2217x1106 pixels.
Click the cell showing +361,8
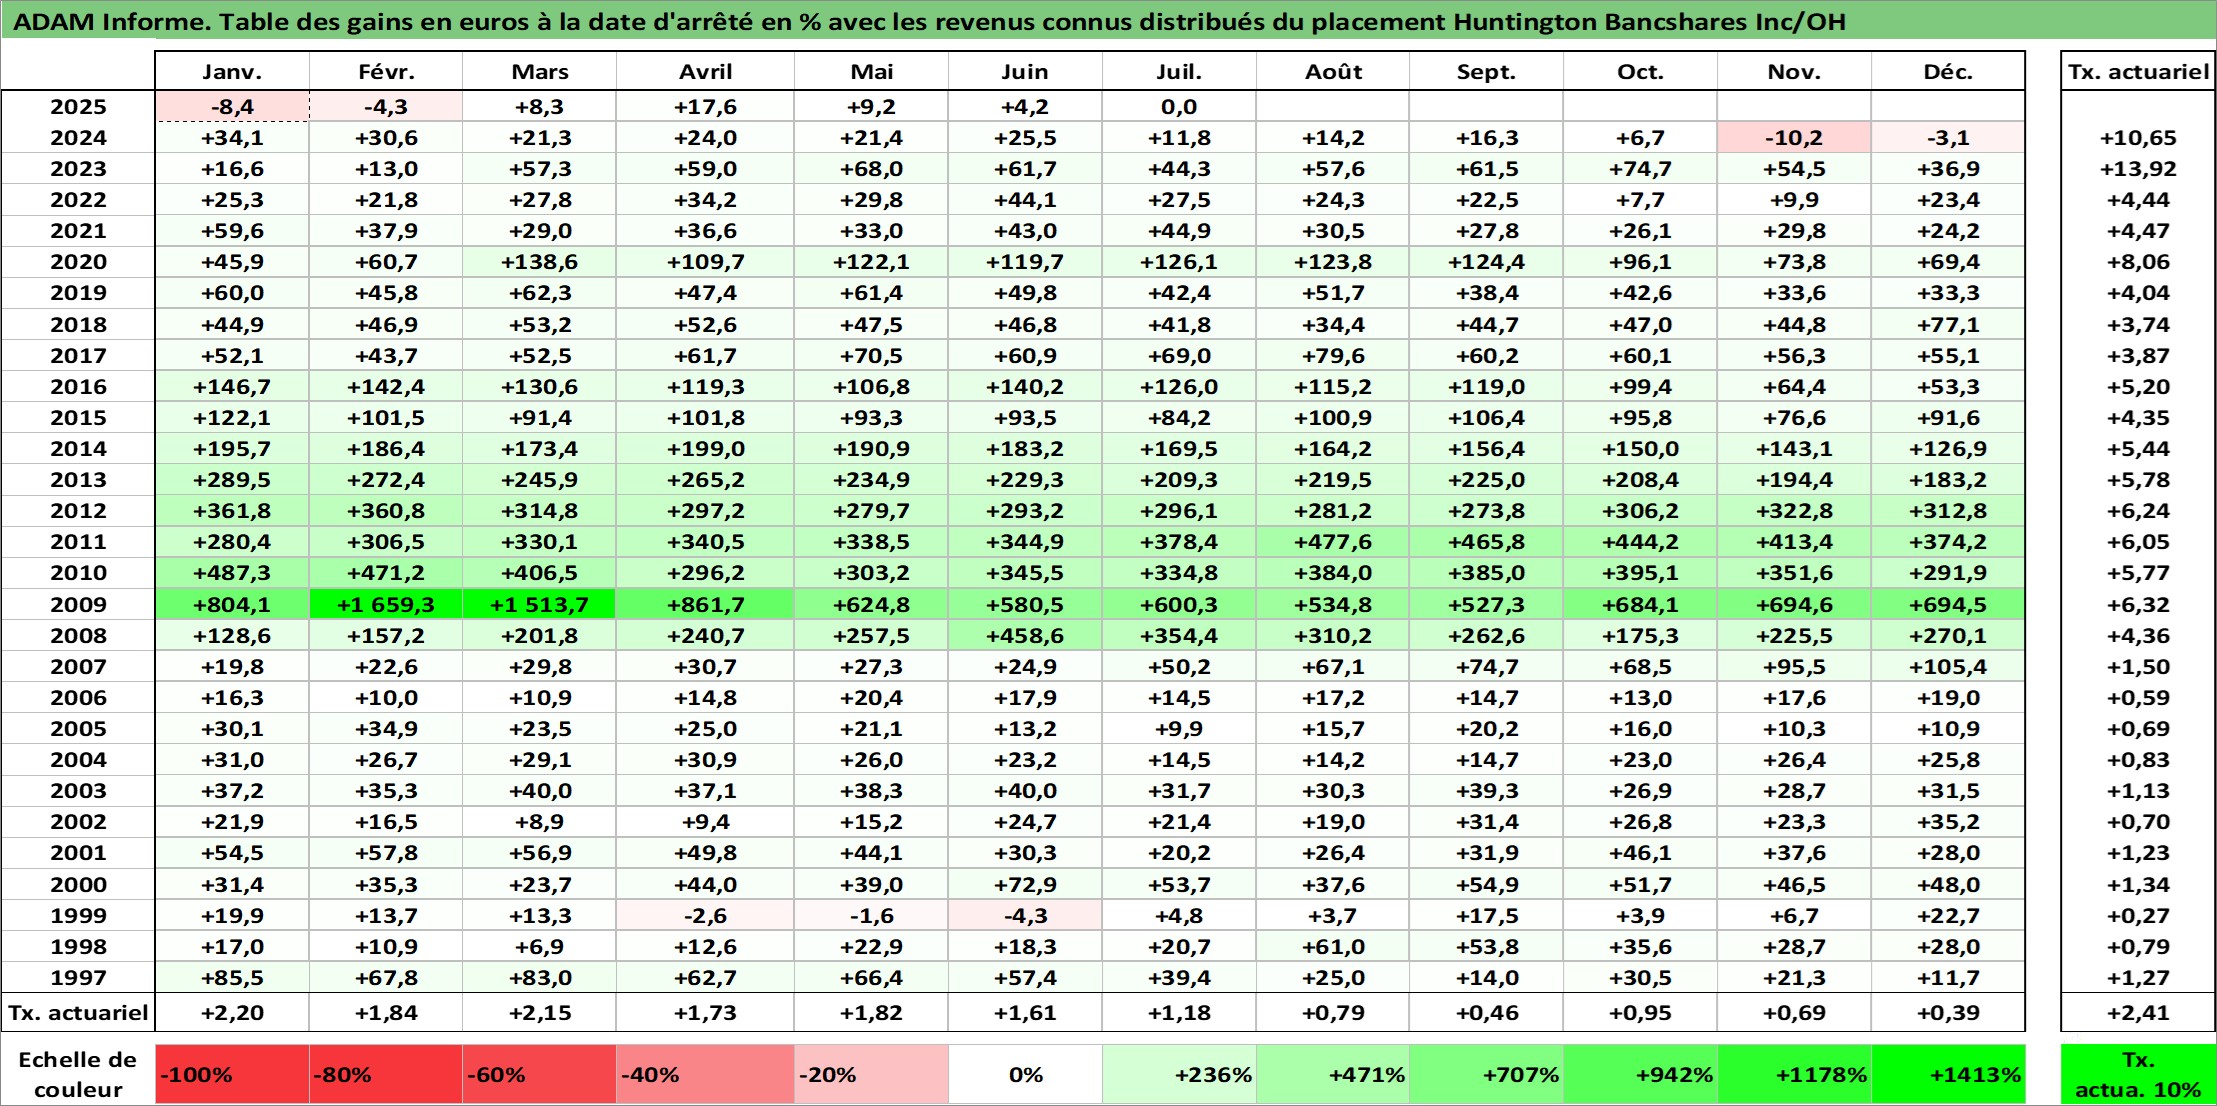pyautogui.click(x=232, y=511)
